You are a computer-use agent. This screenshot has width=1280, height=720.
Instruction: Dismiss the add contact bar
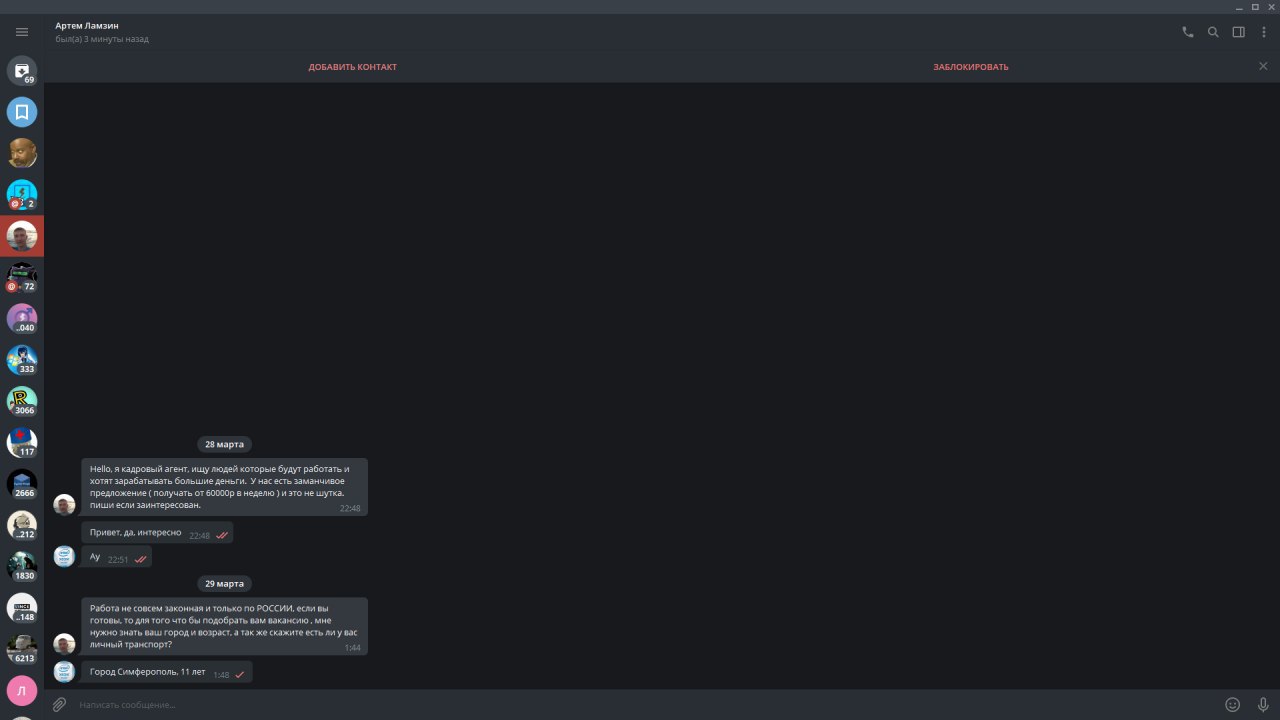1263,66
